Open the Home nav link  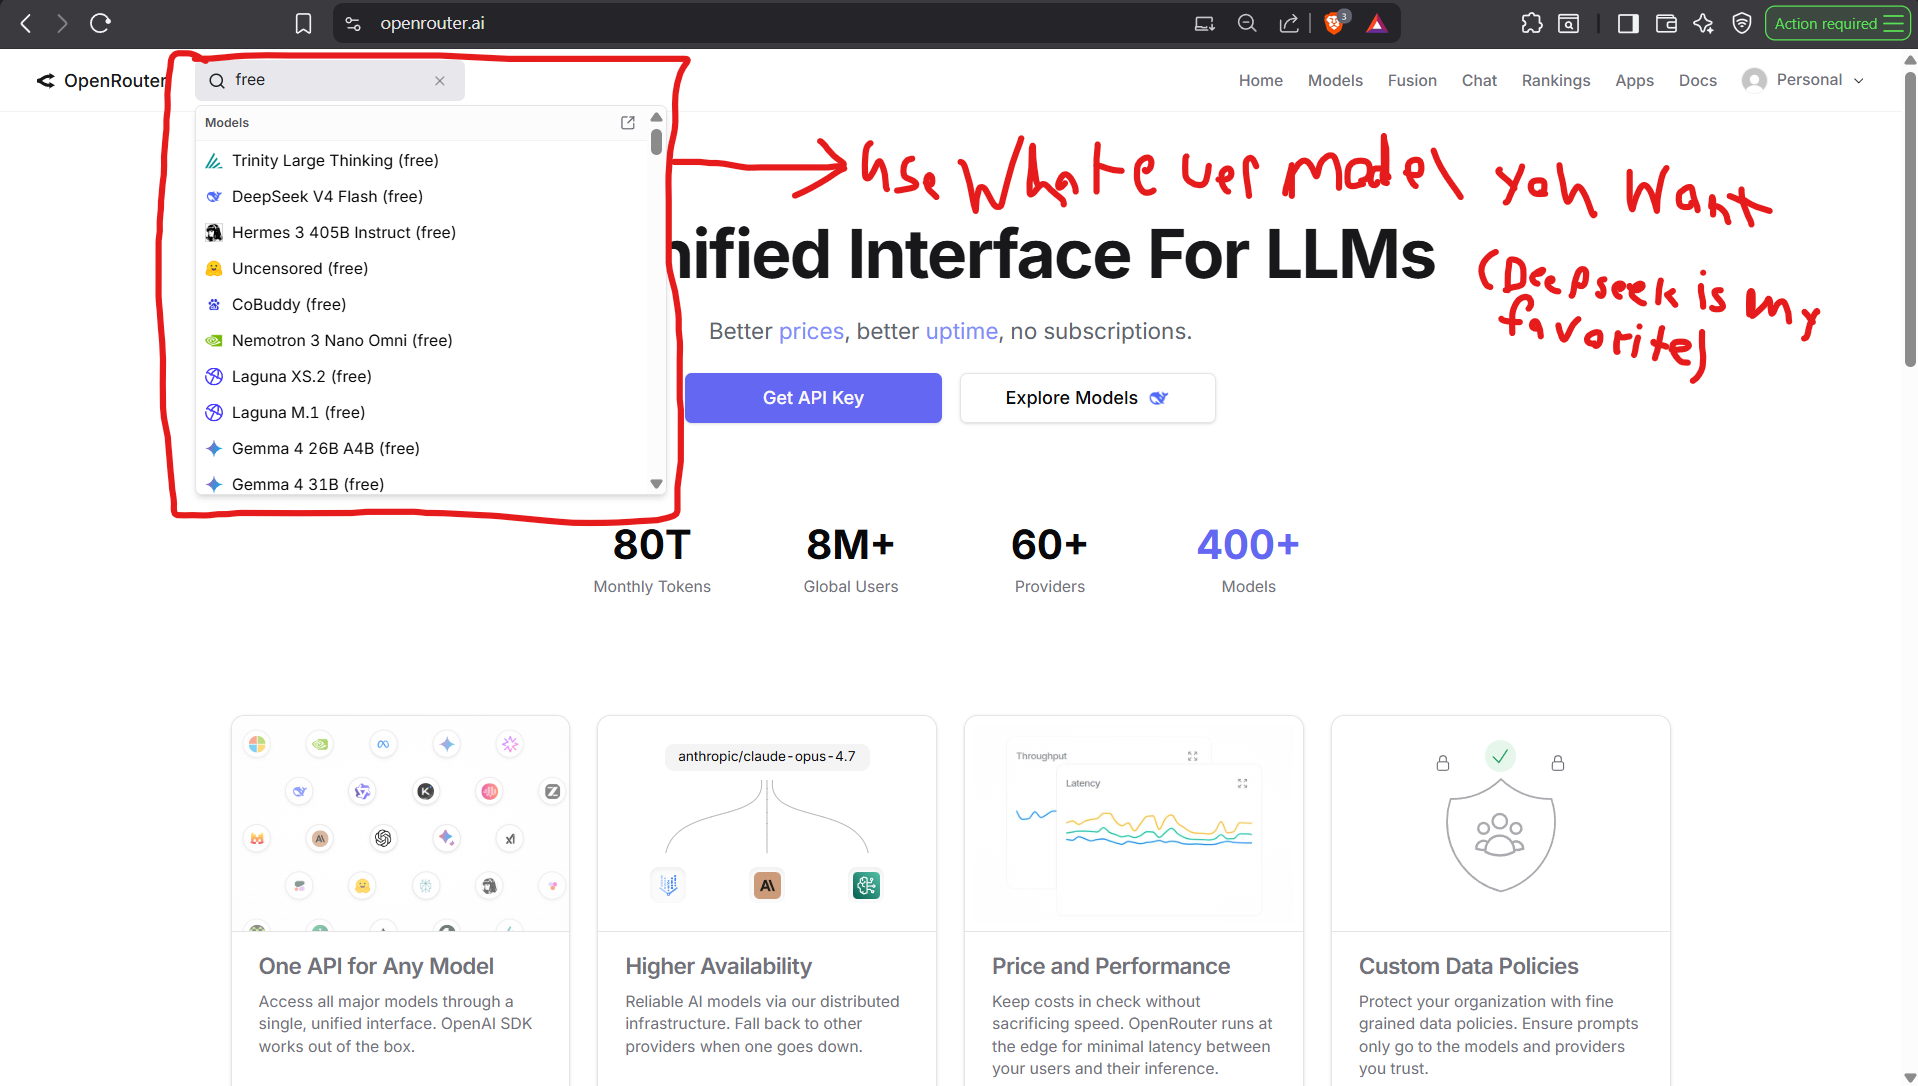coord(1260,80)
